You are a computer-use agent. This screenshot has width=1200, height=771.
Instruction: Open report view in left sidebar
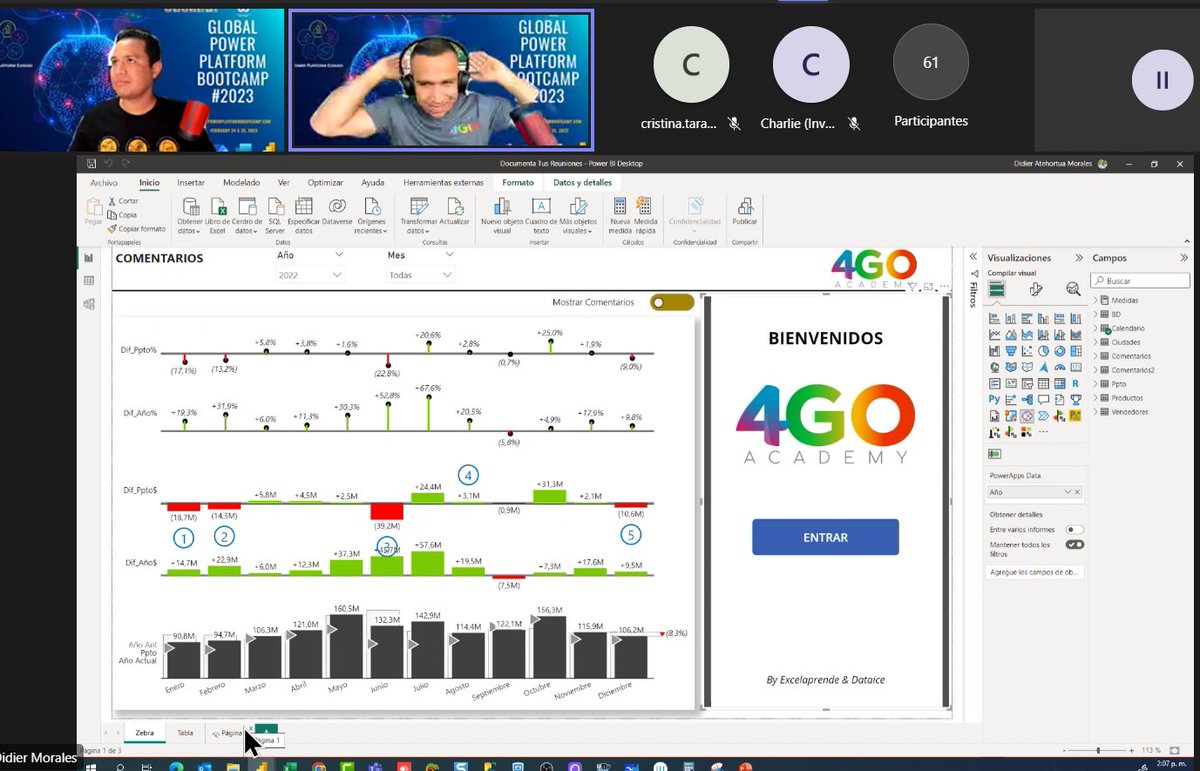point(89,257)
